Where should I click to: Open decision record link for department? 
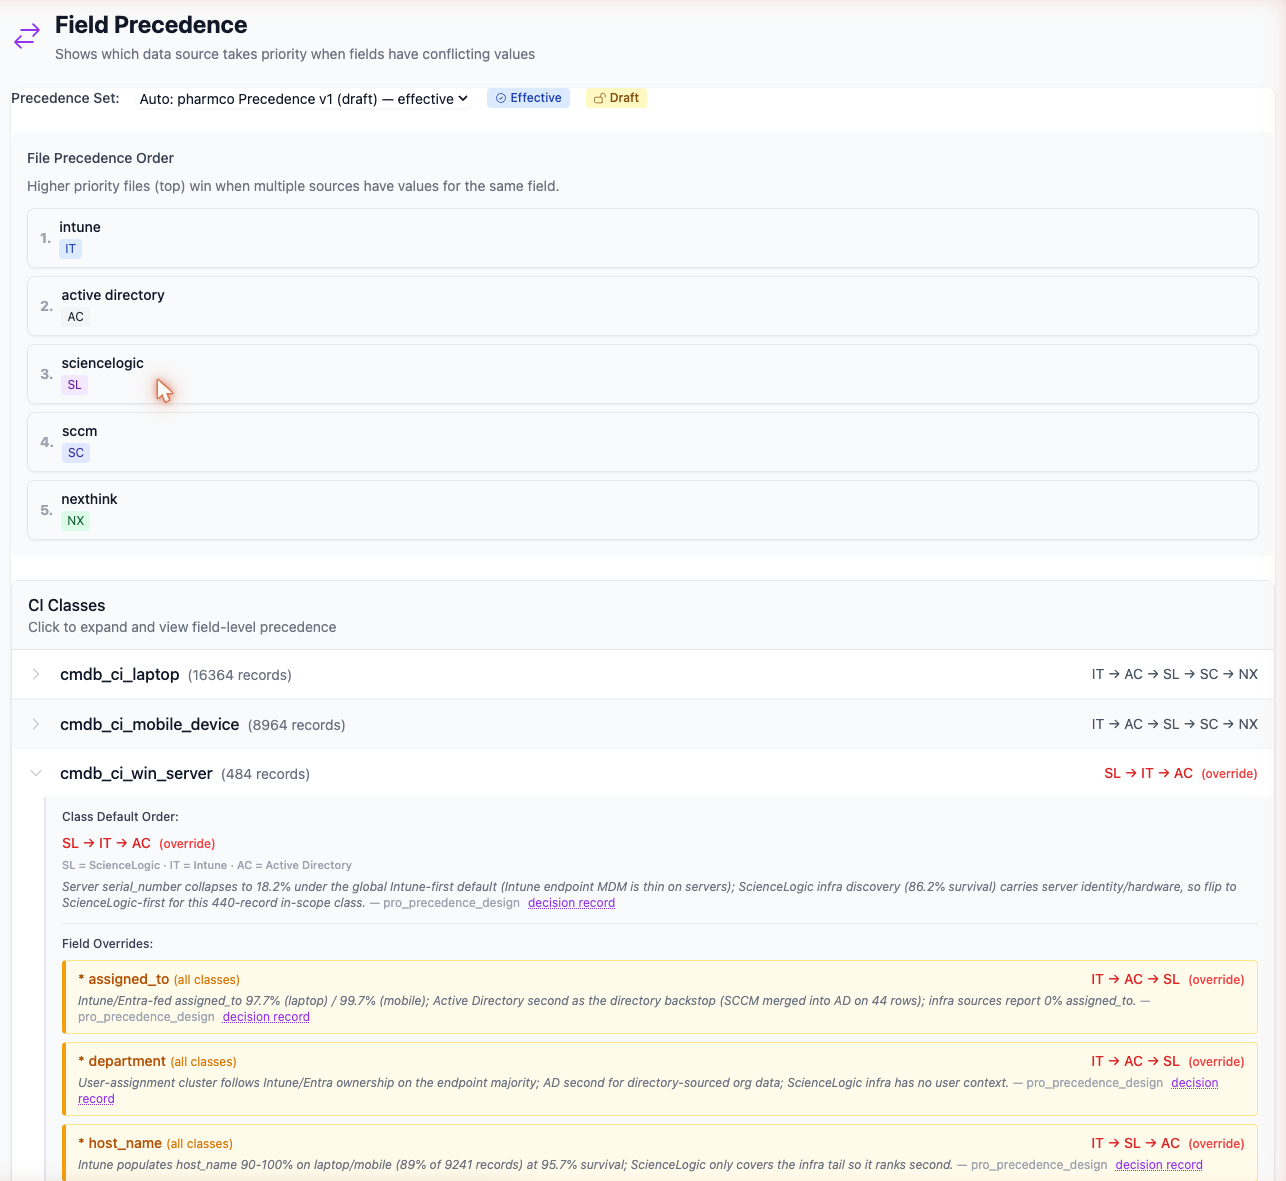click(x=1194, y=1083)
